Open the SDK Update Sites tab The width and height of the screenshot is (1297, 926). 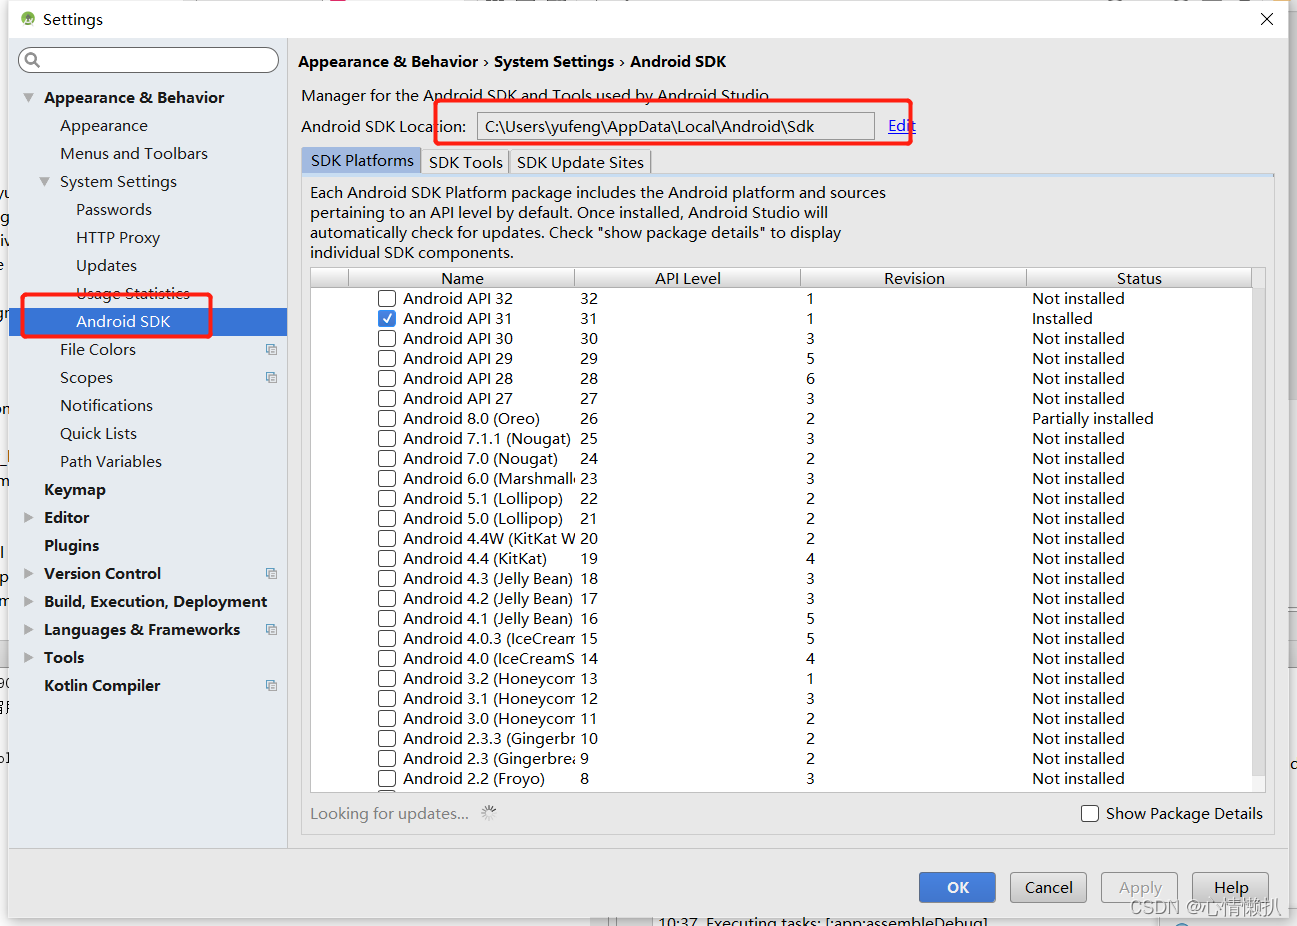click(580, 162)
